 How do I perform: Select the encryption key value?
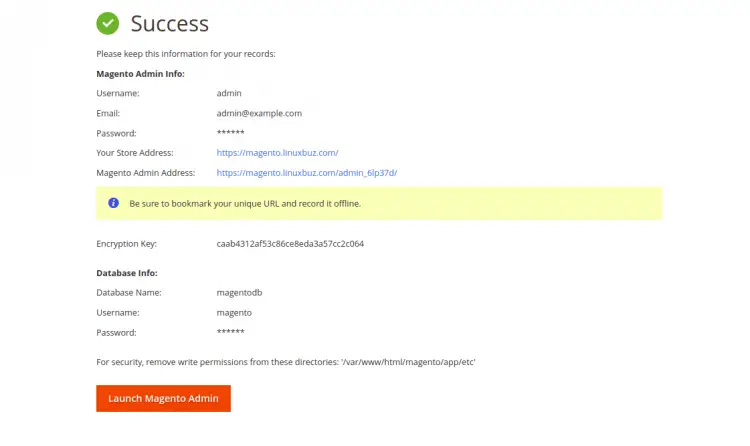(289, 243)
